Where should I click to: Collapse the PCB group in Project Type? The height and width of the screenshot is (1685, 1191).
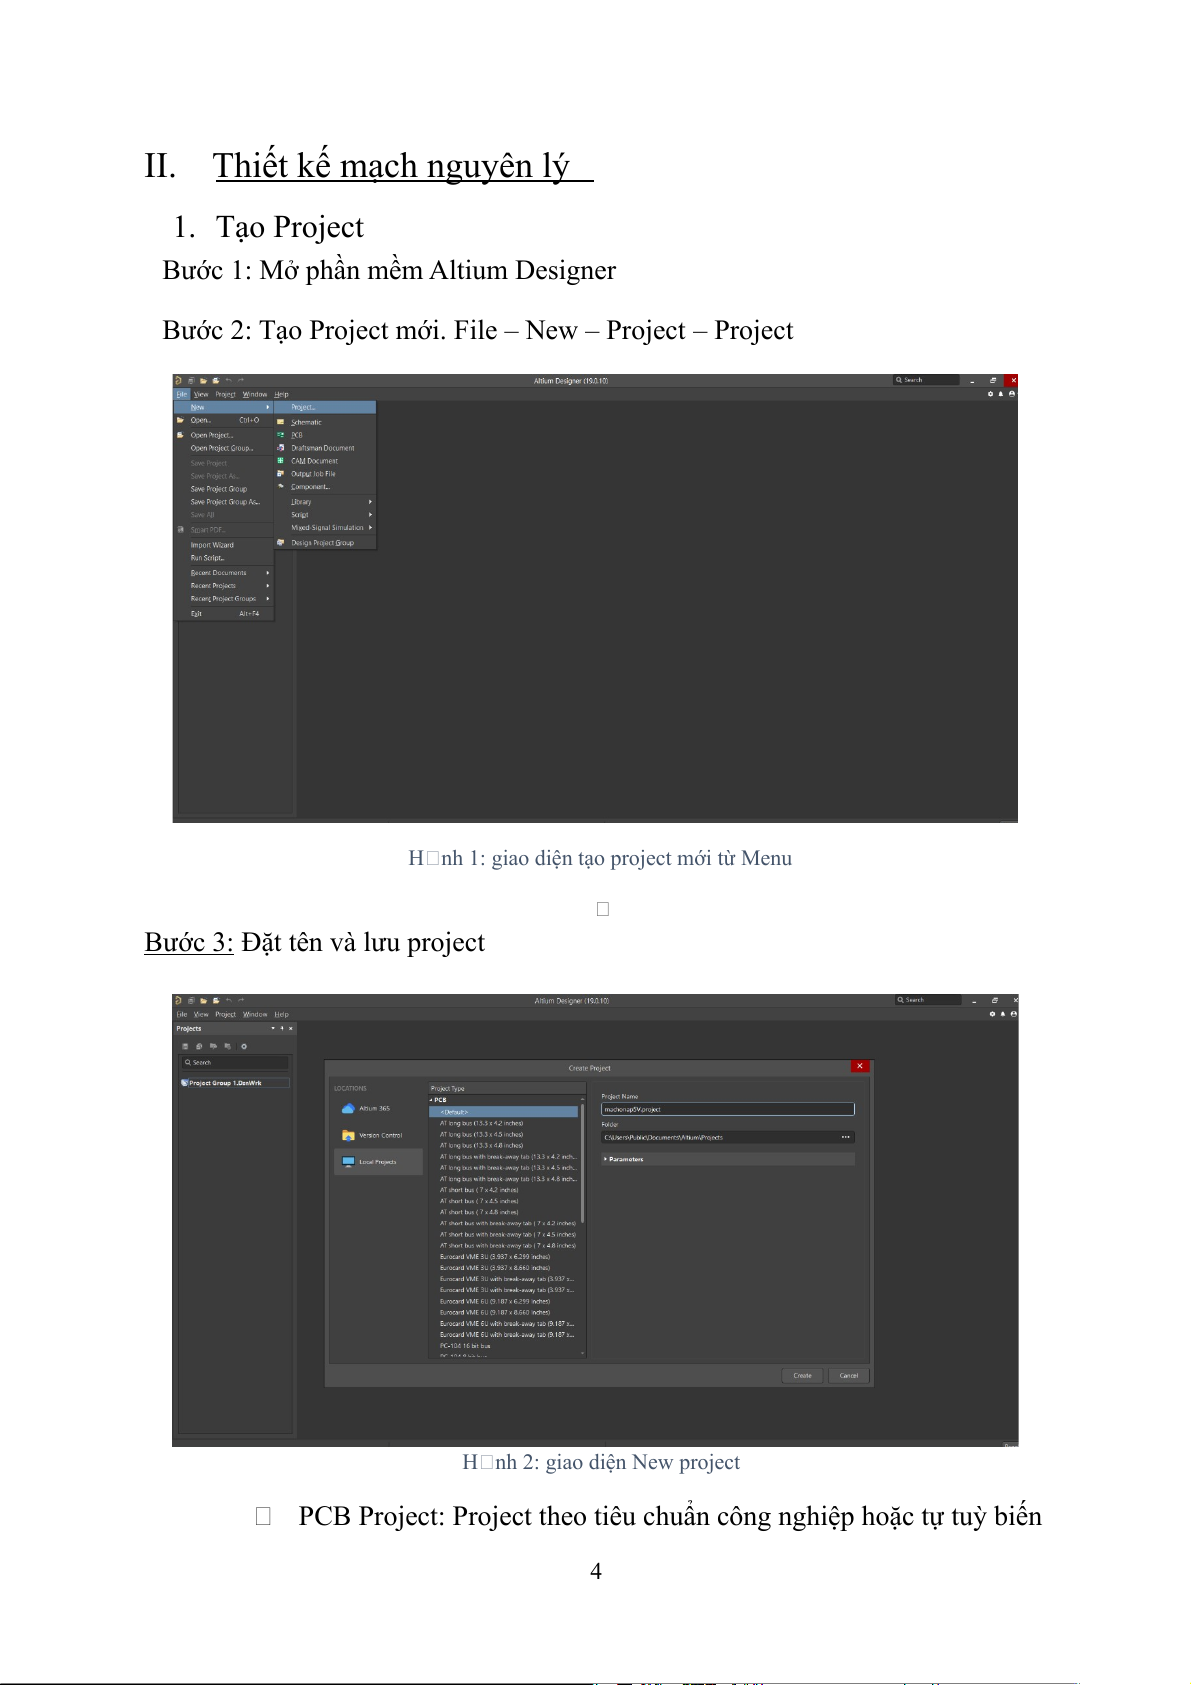[432, 1100]
